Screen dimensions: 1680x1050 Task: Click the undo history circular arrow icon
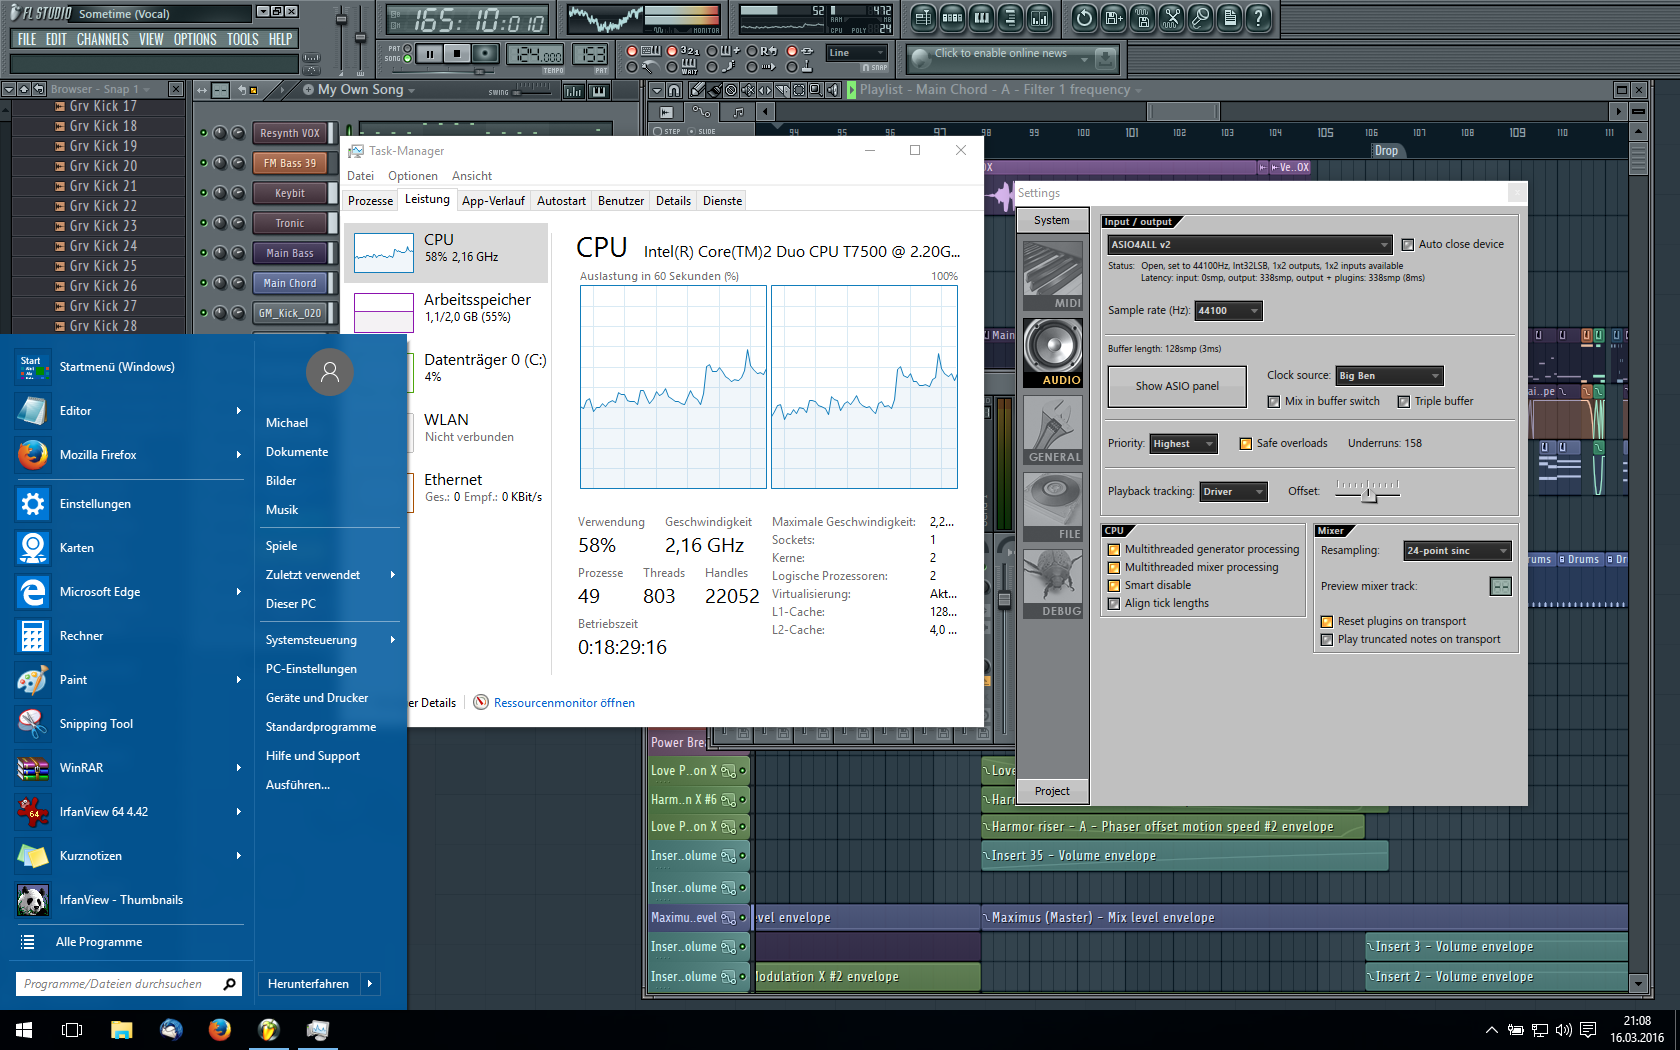coord(1084,17)
